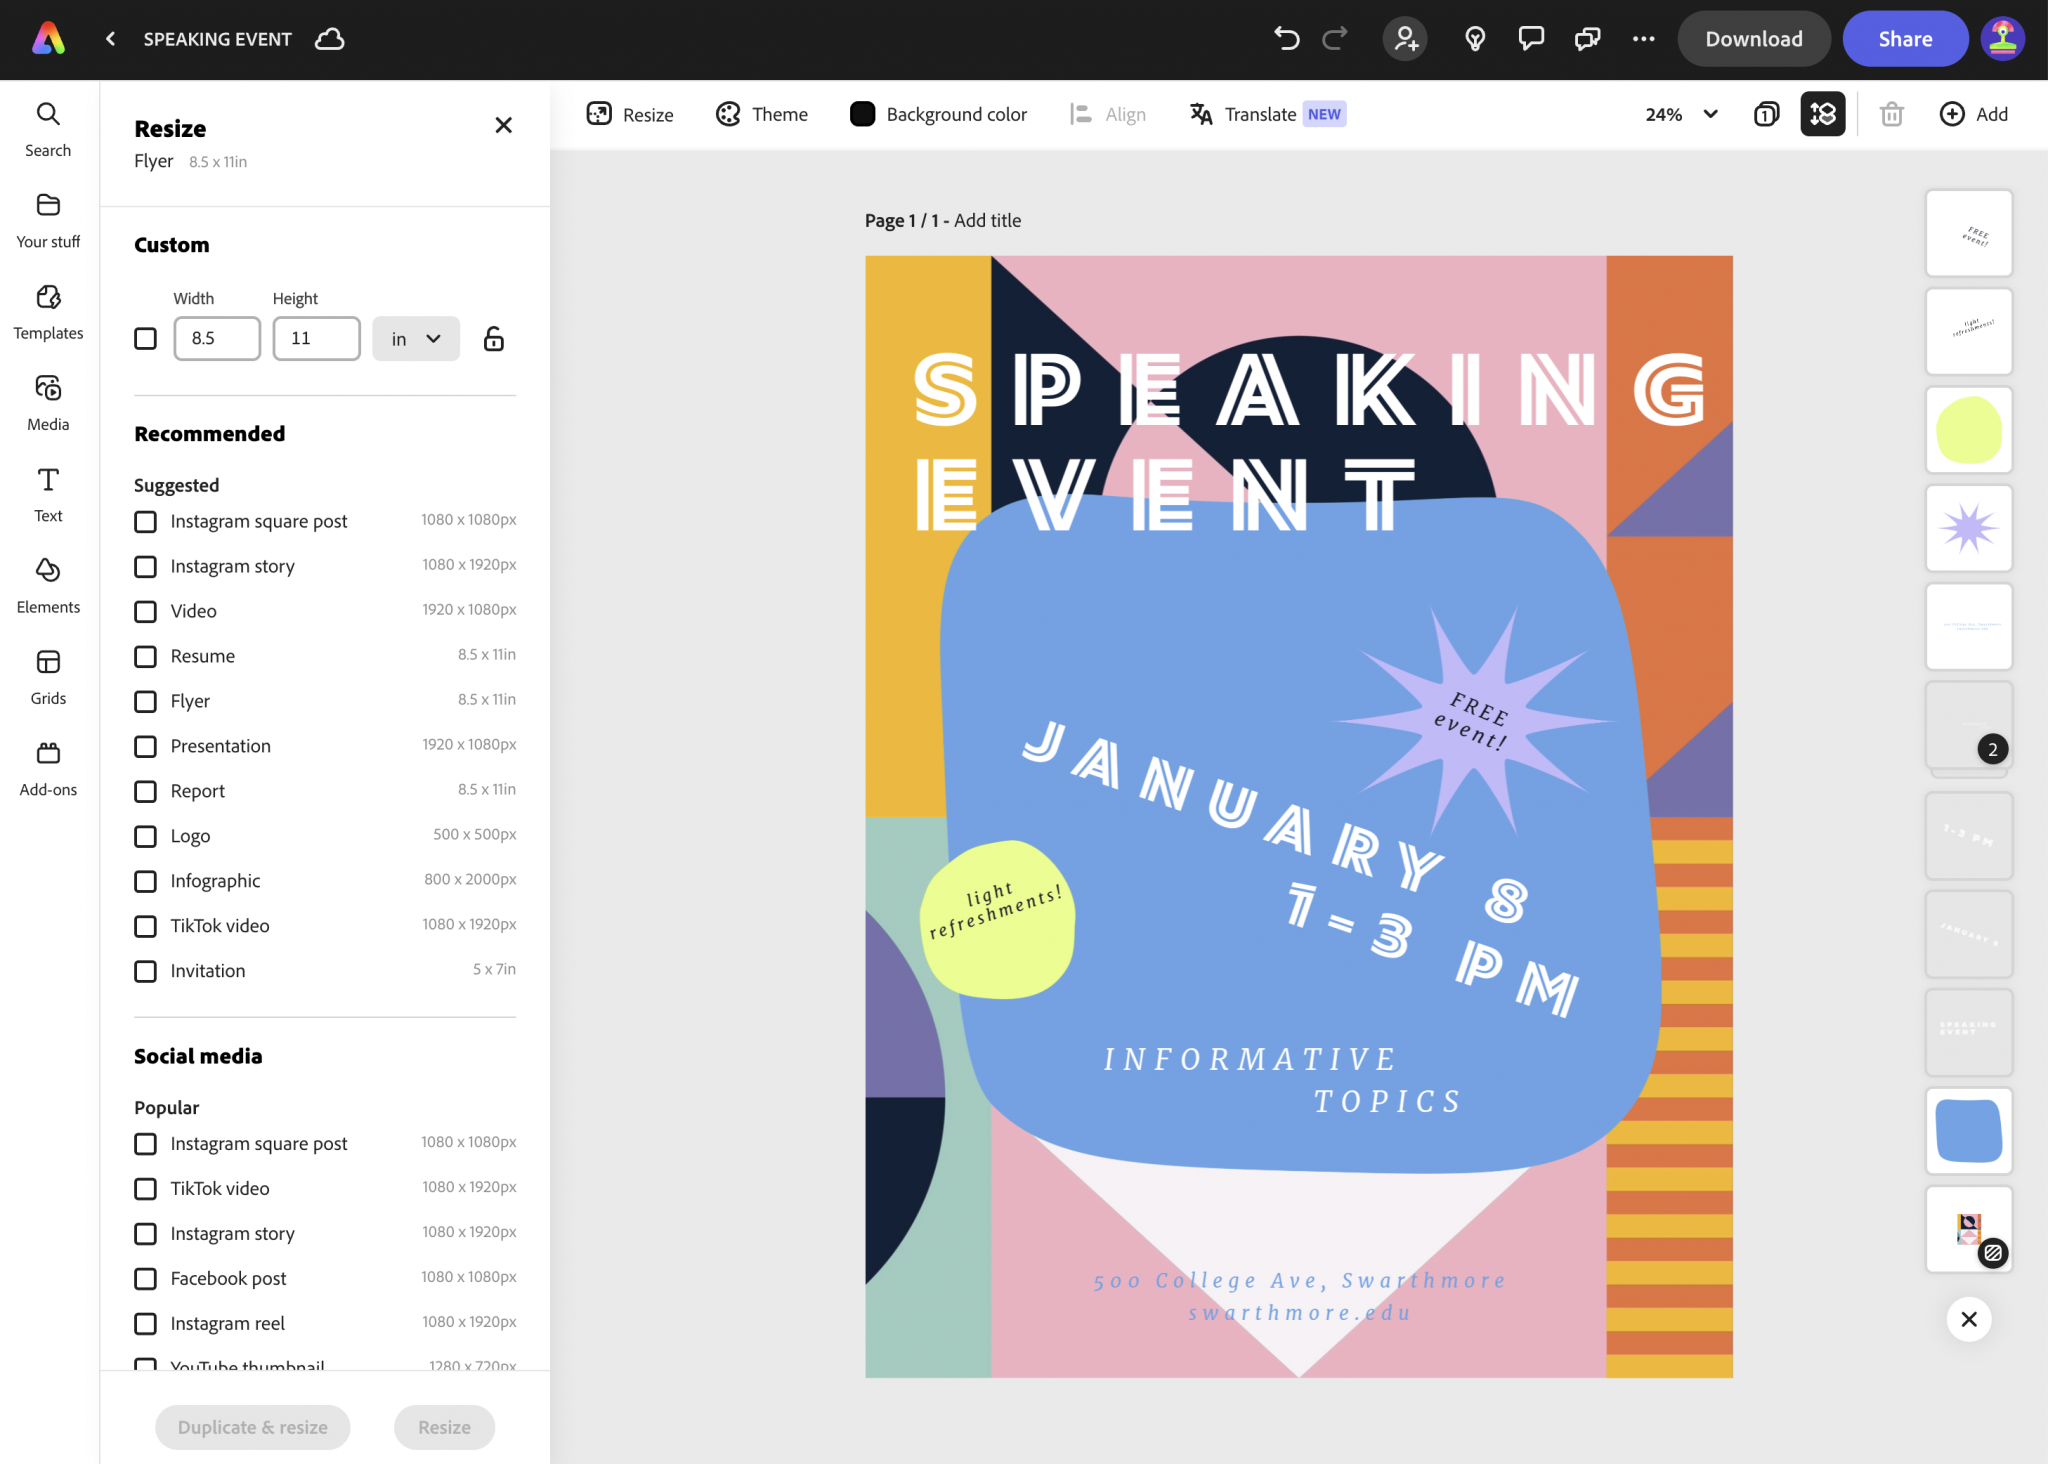The height and width of the screenshot is (1464, 2048).
Task: Click the undo arrow
Action: click(1286, 38)
